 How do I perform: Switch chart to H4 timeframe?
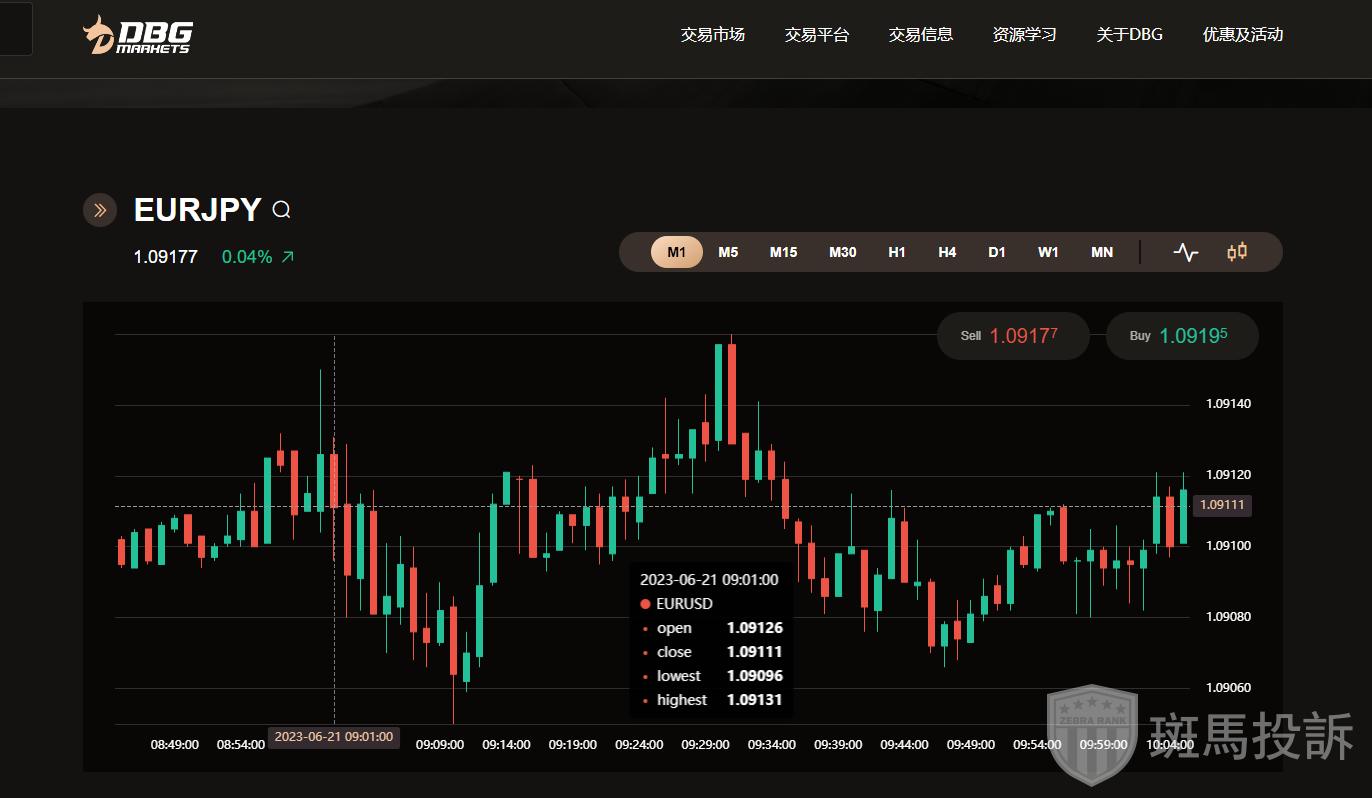(947, 252)
